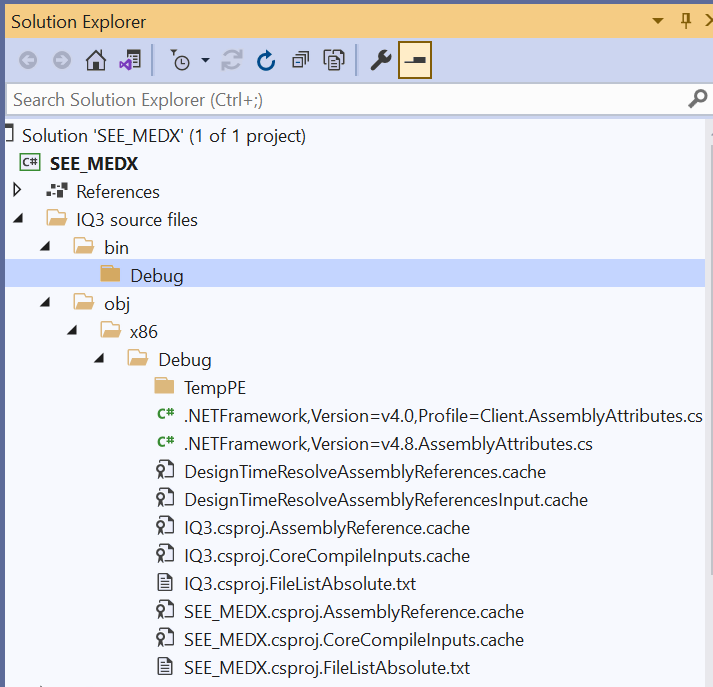The image size is (713, 687).
Task: Collapse the bin folder
Action: click(45, 246)
